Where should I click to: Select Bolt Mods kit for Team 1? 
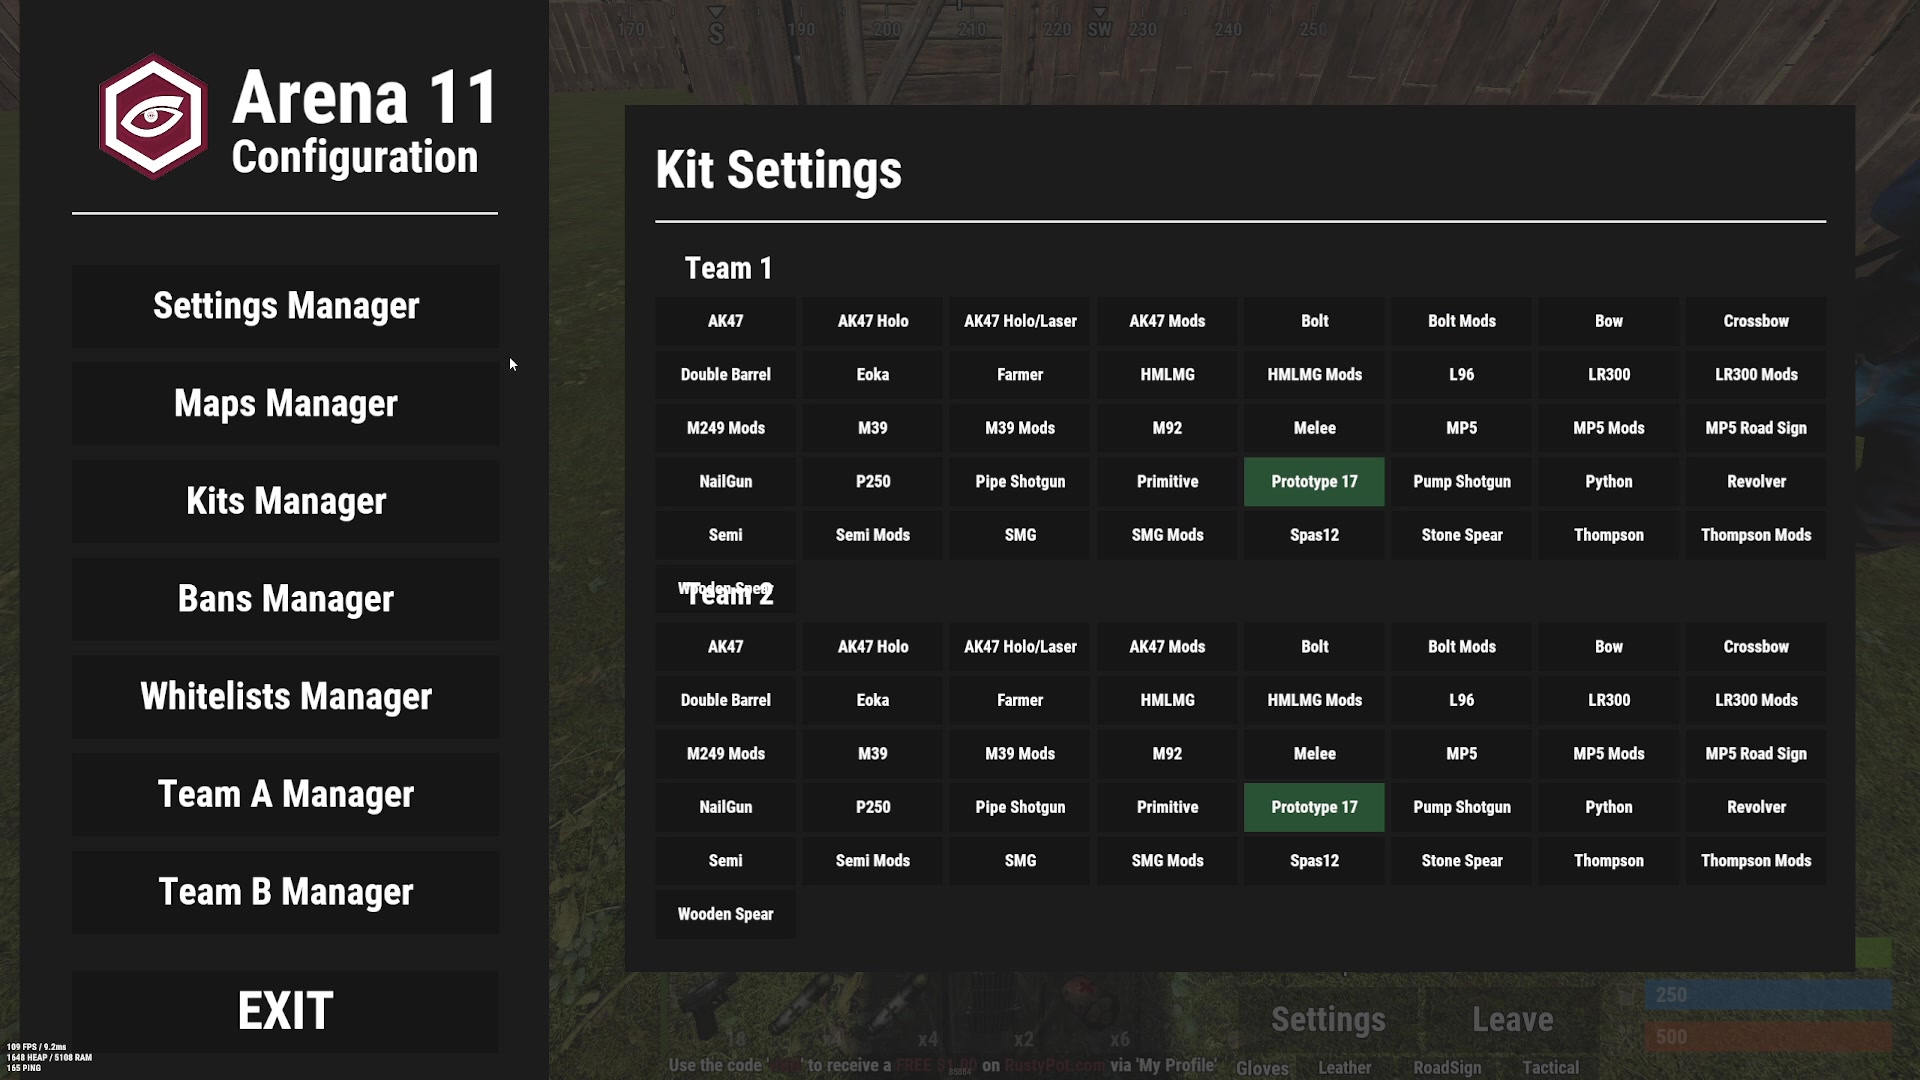[1462, 321]
